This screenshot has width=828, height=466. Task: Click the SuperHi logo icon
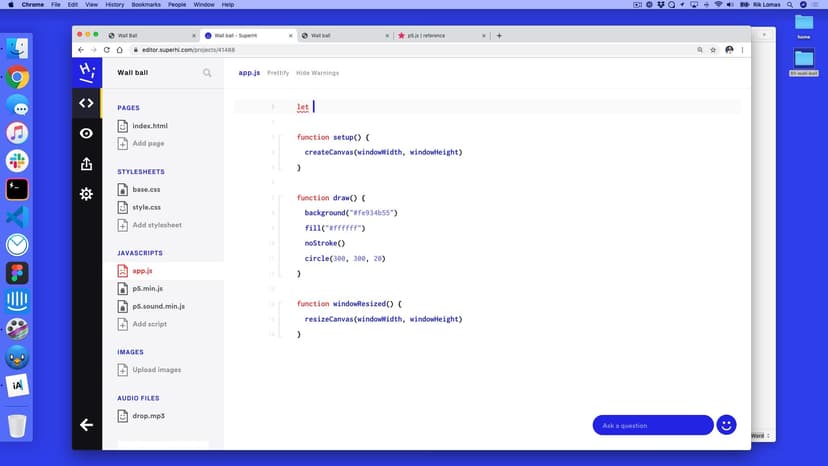(x=86, y=72)
